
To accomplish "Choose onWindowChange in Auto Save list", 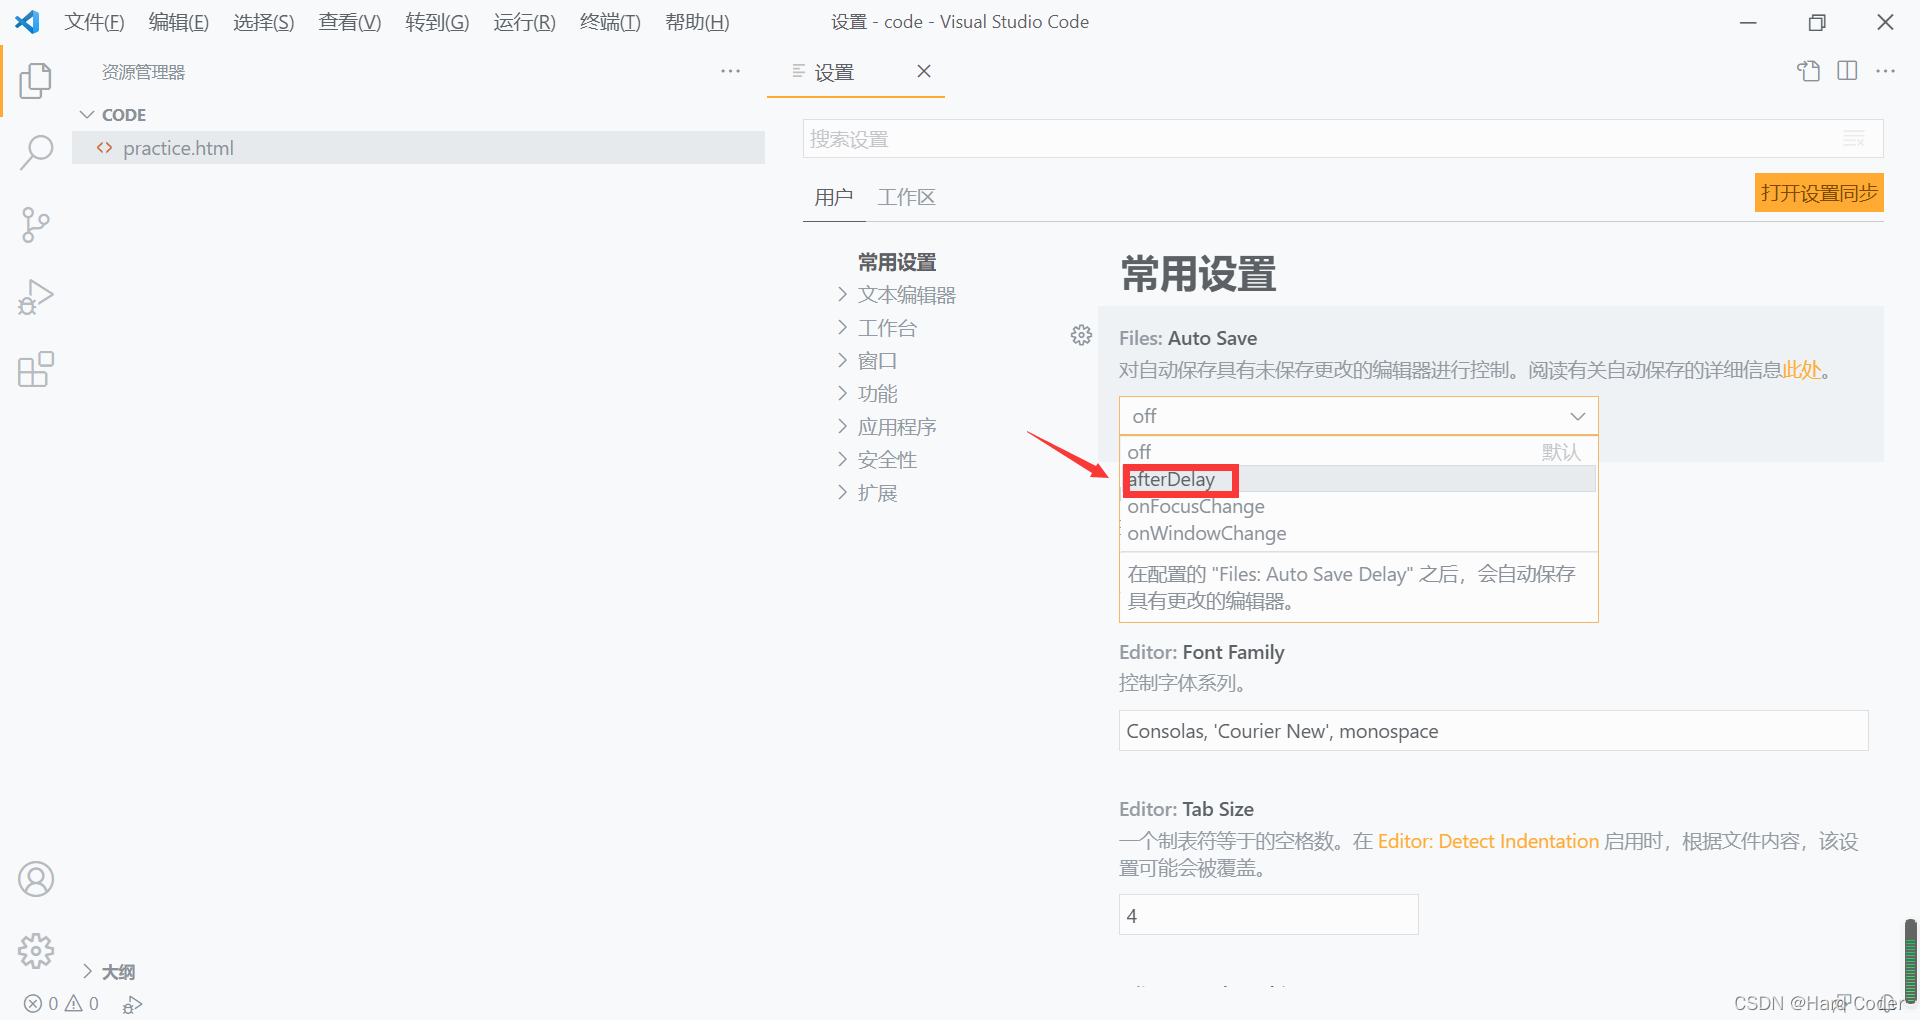I will 1358,533.
